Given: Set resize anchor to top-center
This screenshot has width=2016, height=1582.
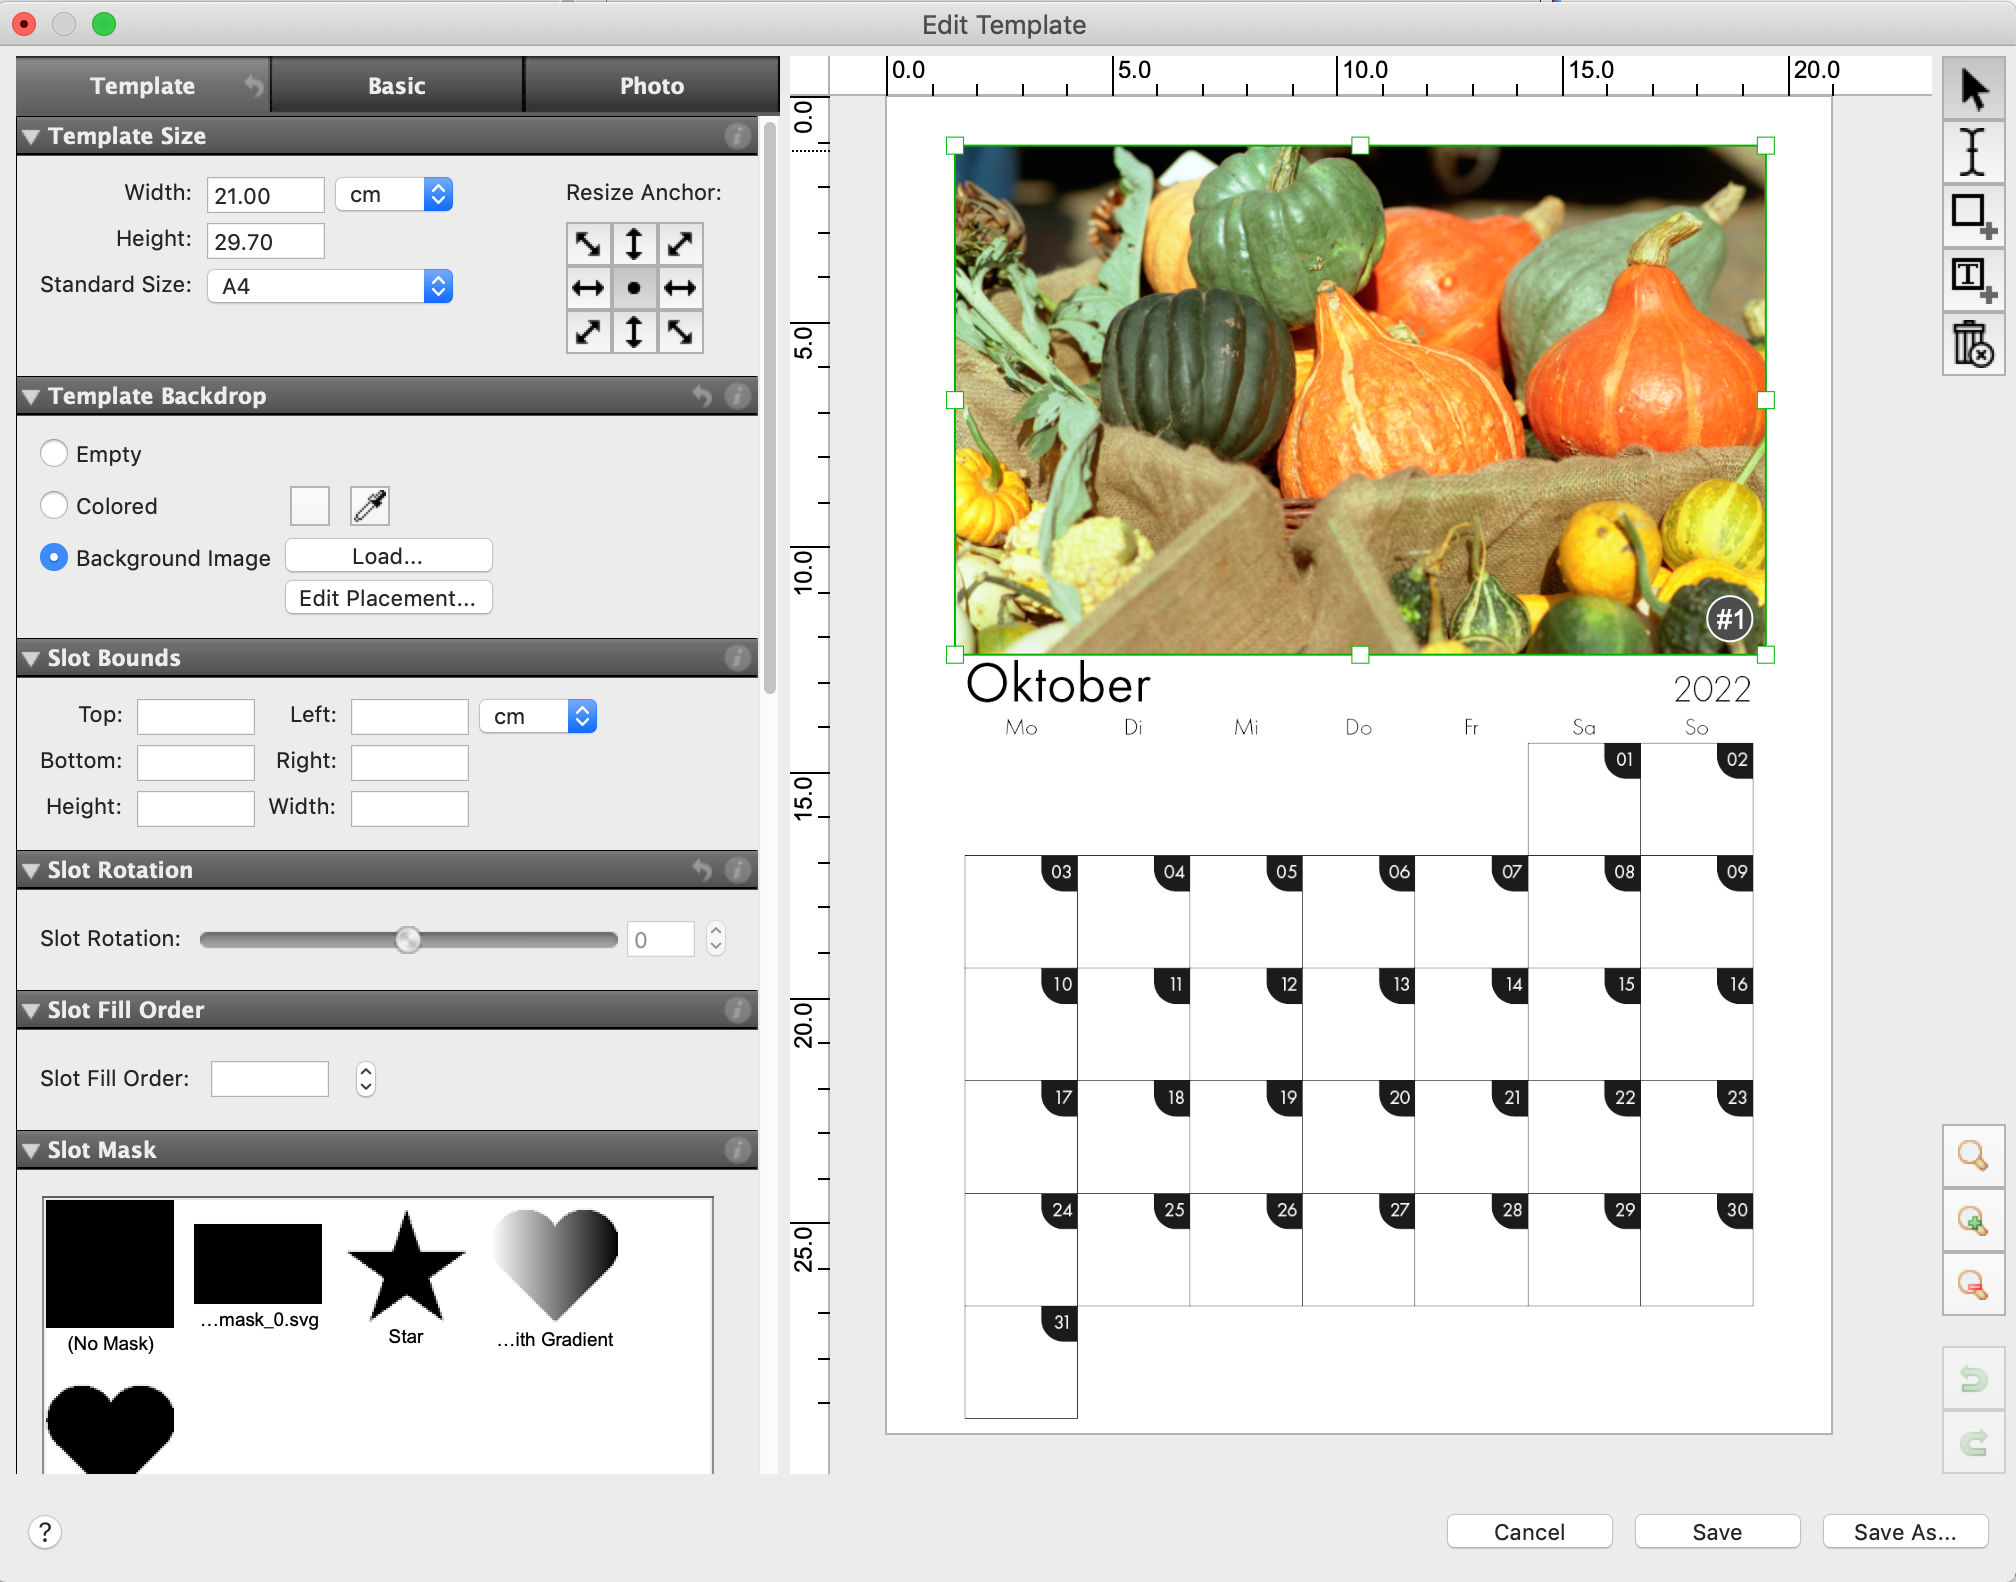Looking at the screenshot, I should (x=634, y=243).
